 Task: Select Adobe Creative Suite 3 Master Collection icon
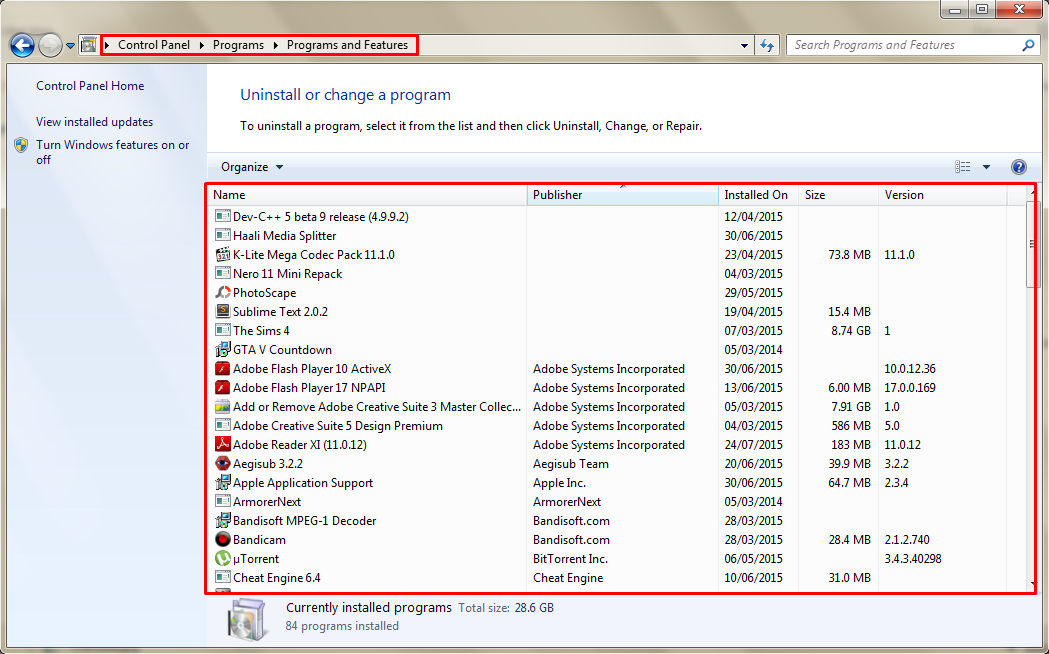[x=223, y=407]
